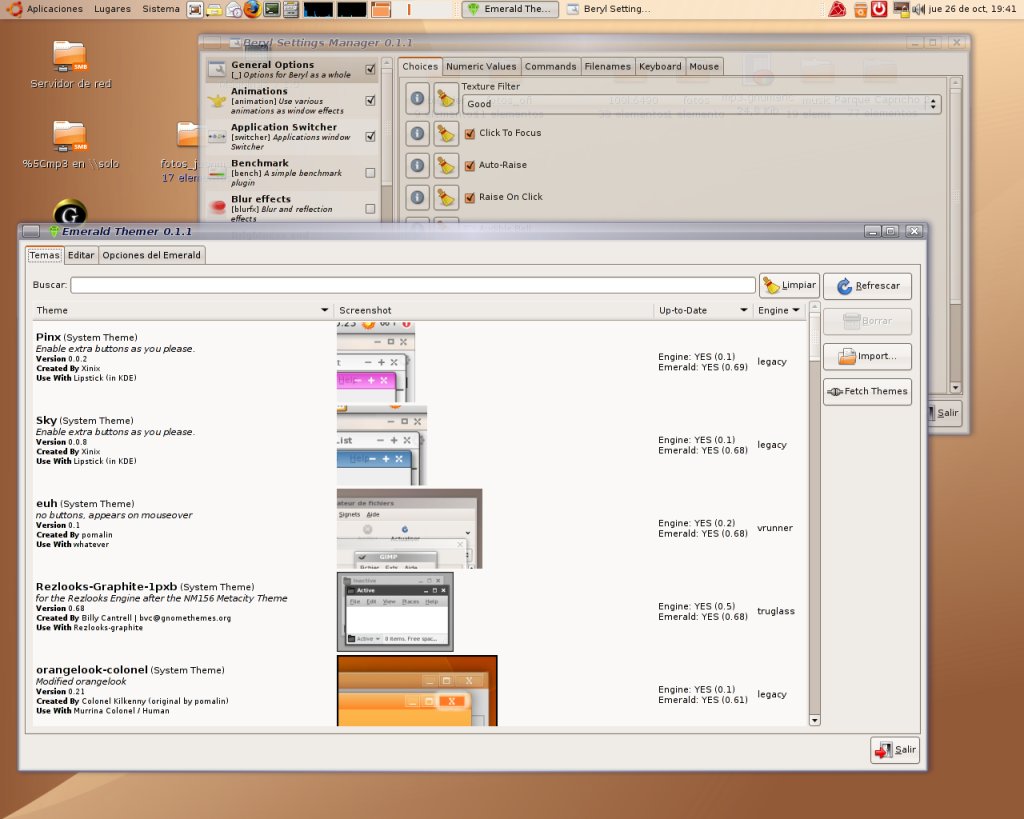Click the Import... button

click(x=867, y=357)
